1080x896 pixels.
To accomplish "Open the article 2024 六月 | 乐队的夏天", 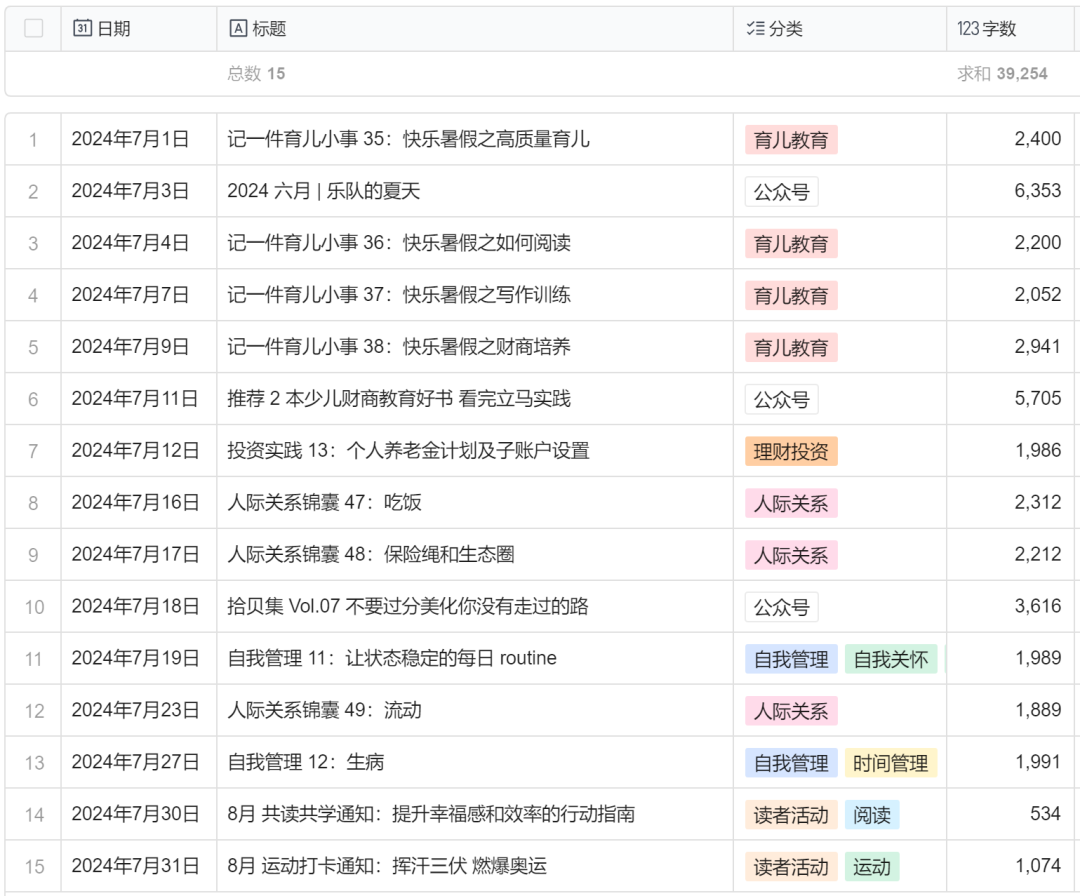I will click(324, 191).
